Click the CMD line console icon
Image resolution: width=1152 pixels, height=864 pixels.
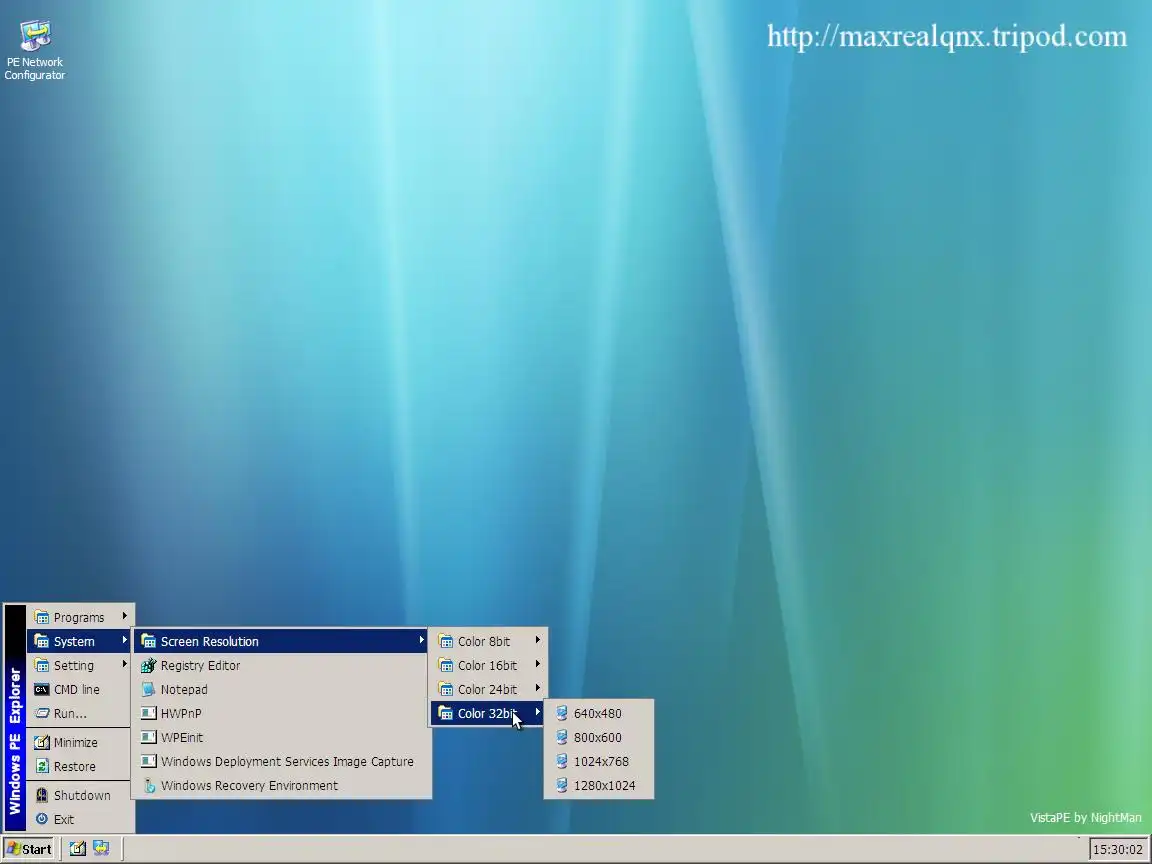pyautogui.click(x=42, y=689)
